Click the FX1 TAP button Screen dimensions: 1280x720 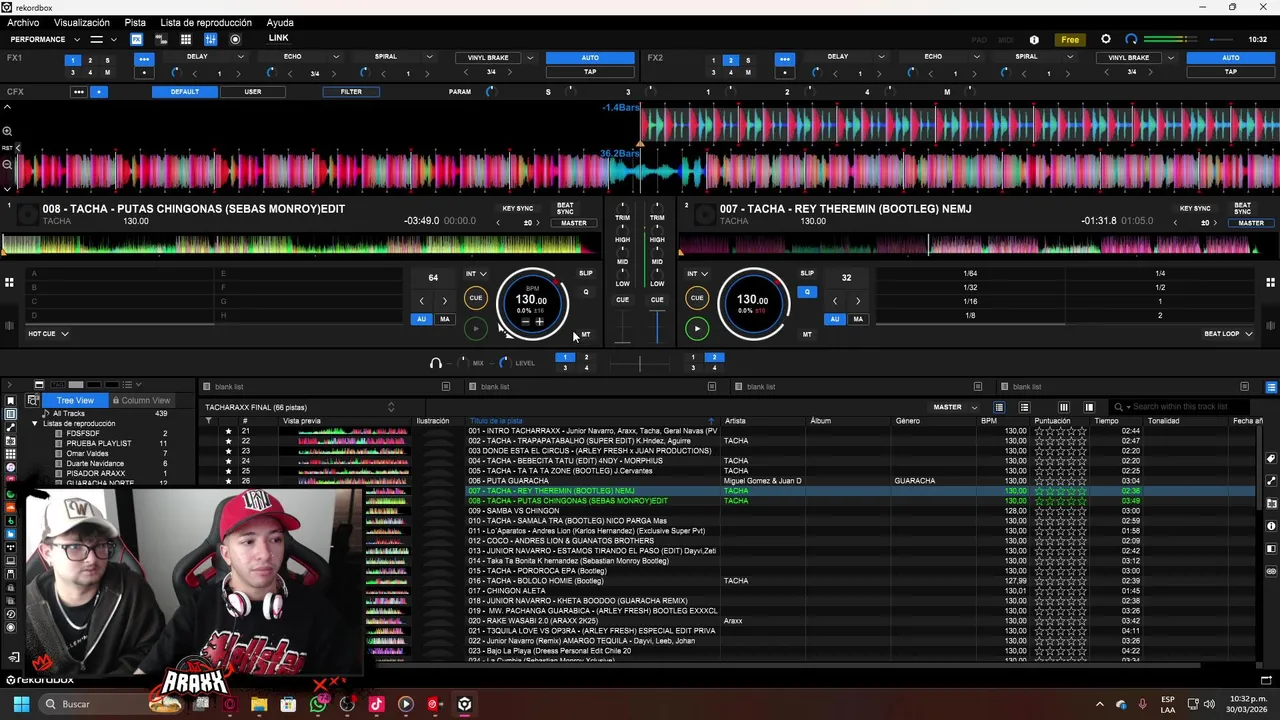[x=590, y=72]
